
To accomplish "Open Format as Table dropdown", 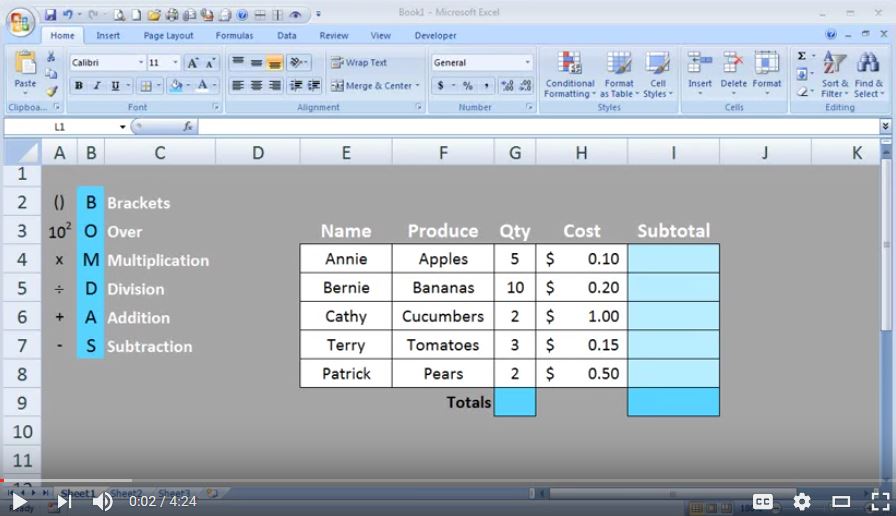I will click(x=619, y=74).
